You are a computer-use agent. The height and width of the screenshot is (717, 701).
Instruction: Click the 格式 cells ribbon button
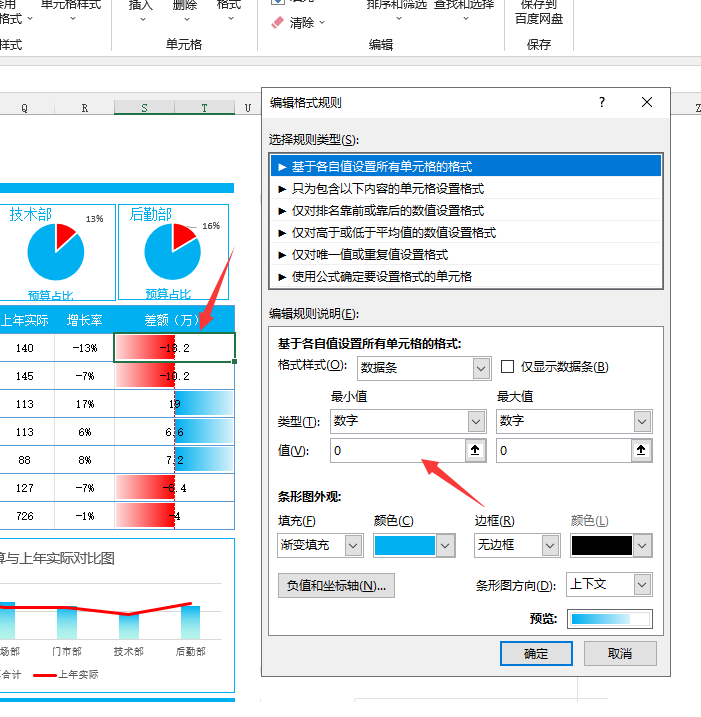[229, 10]
